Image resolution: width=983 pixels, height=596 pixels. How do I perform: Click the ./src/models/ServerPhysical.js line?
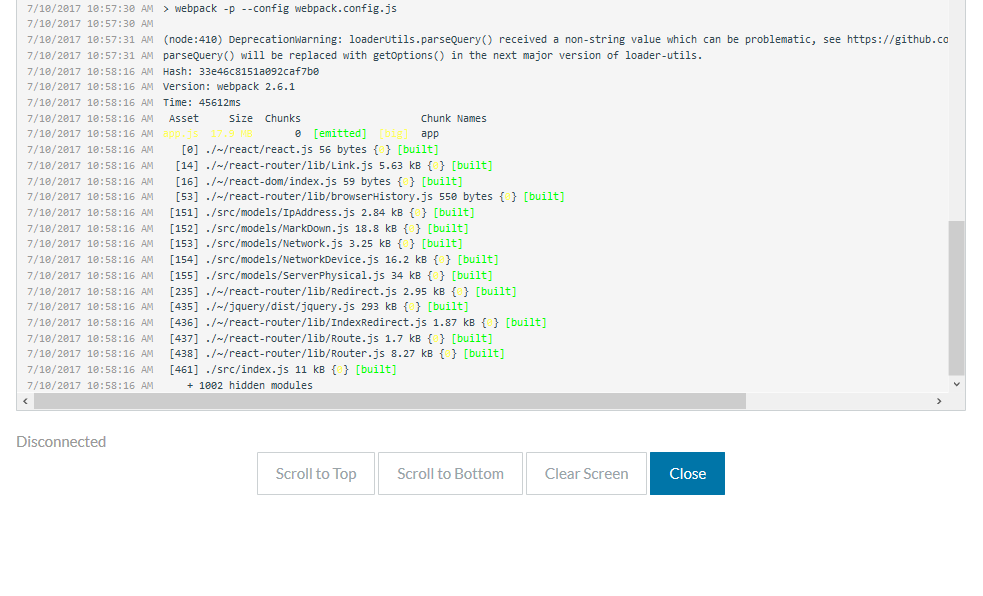330,276
